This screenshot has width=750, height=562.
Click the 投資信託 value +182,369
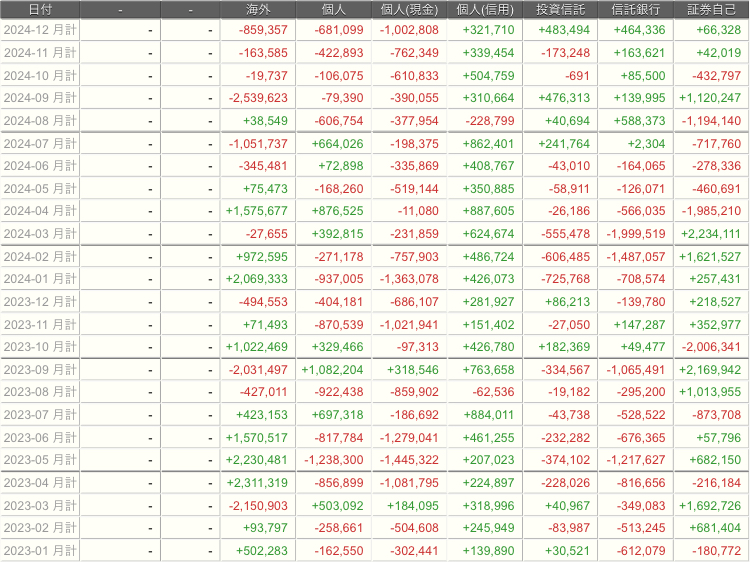click(x=564, y=346)
